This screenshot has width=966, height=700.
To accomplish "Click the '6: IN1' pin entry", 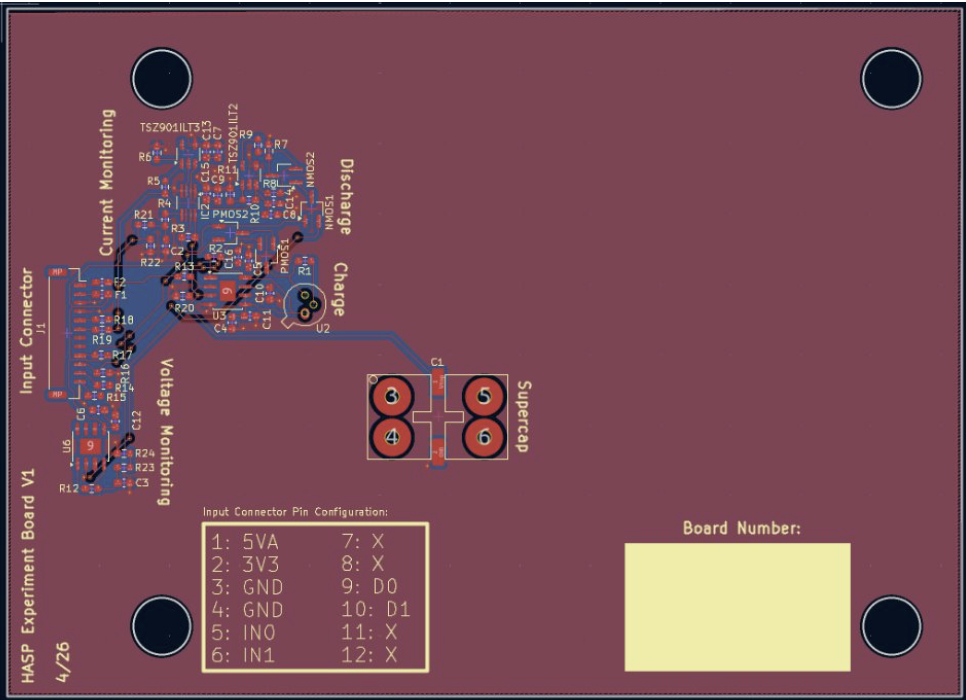I will pyautogui.click(x=243, y=655).
